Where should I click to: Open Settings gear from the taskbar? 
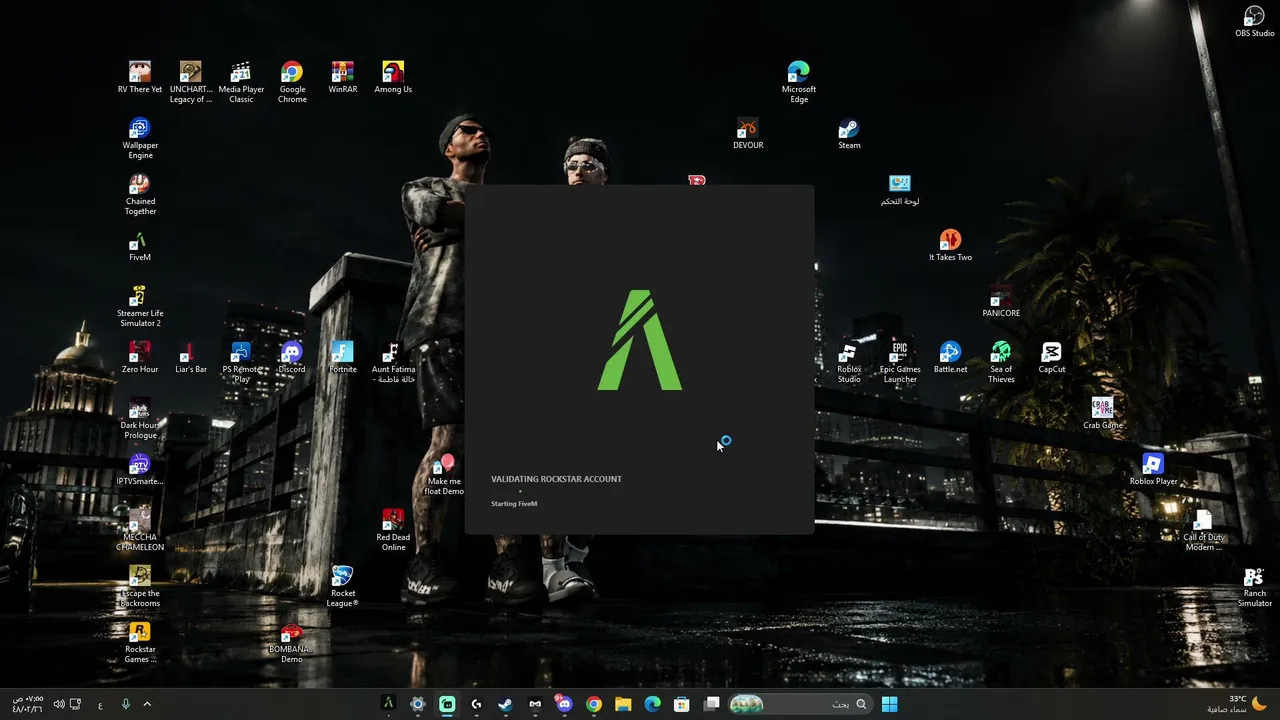(x=418, y=704)
